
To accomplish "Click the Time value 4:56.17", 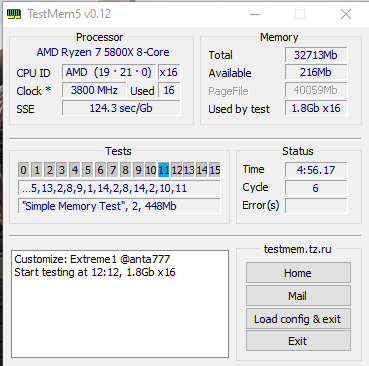I will [316, 170].
